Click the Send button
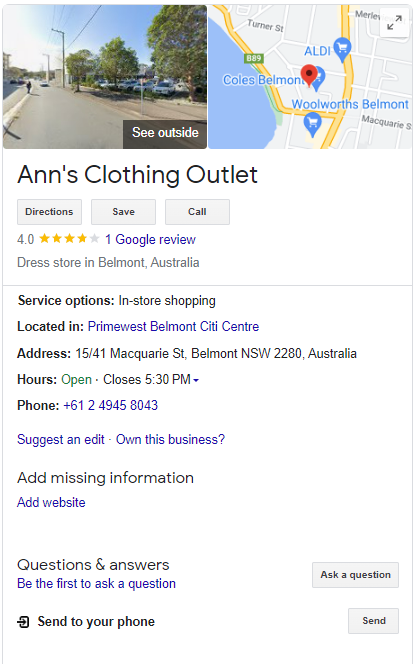Screen dimensions: 413x664 tap(374, 621)
